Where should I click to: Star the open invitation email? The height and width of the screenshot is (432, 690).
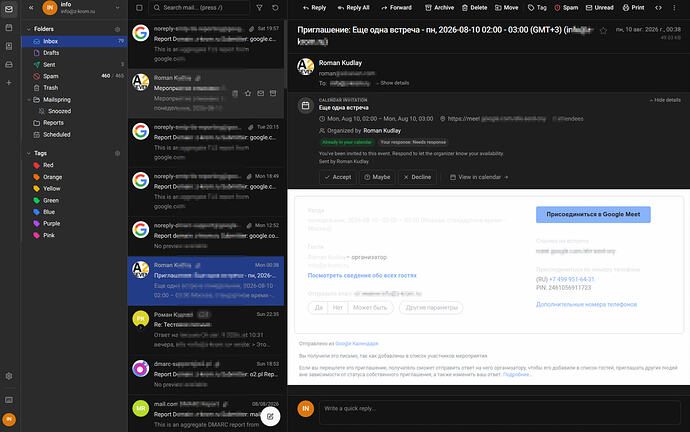click(603, 31)
